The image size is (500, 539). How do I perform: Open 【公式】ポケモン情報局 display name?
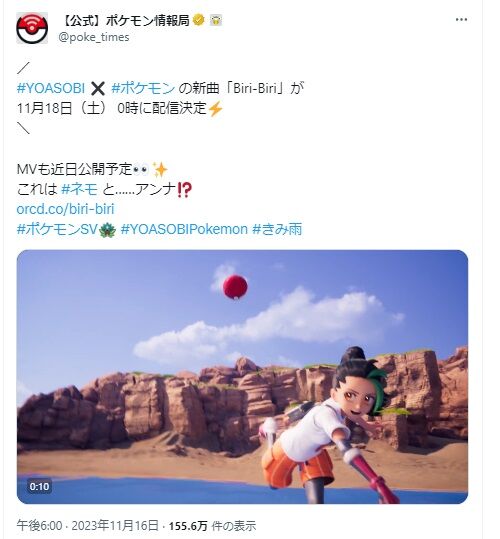[124, 20]
